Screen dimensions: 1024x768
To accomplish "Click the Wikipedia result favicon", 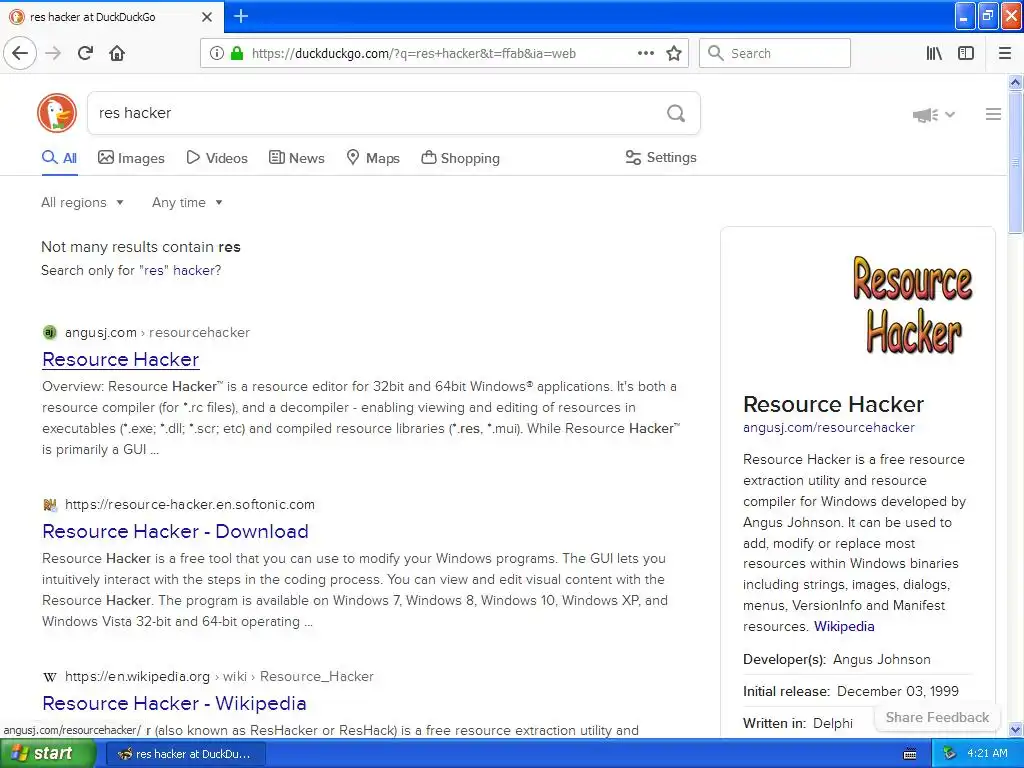I will tap(50, 677).
